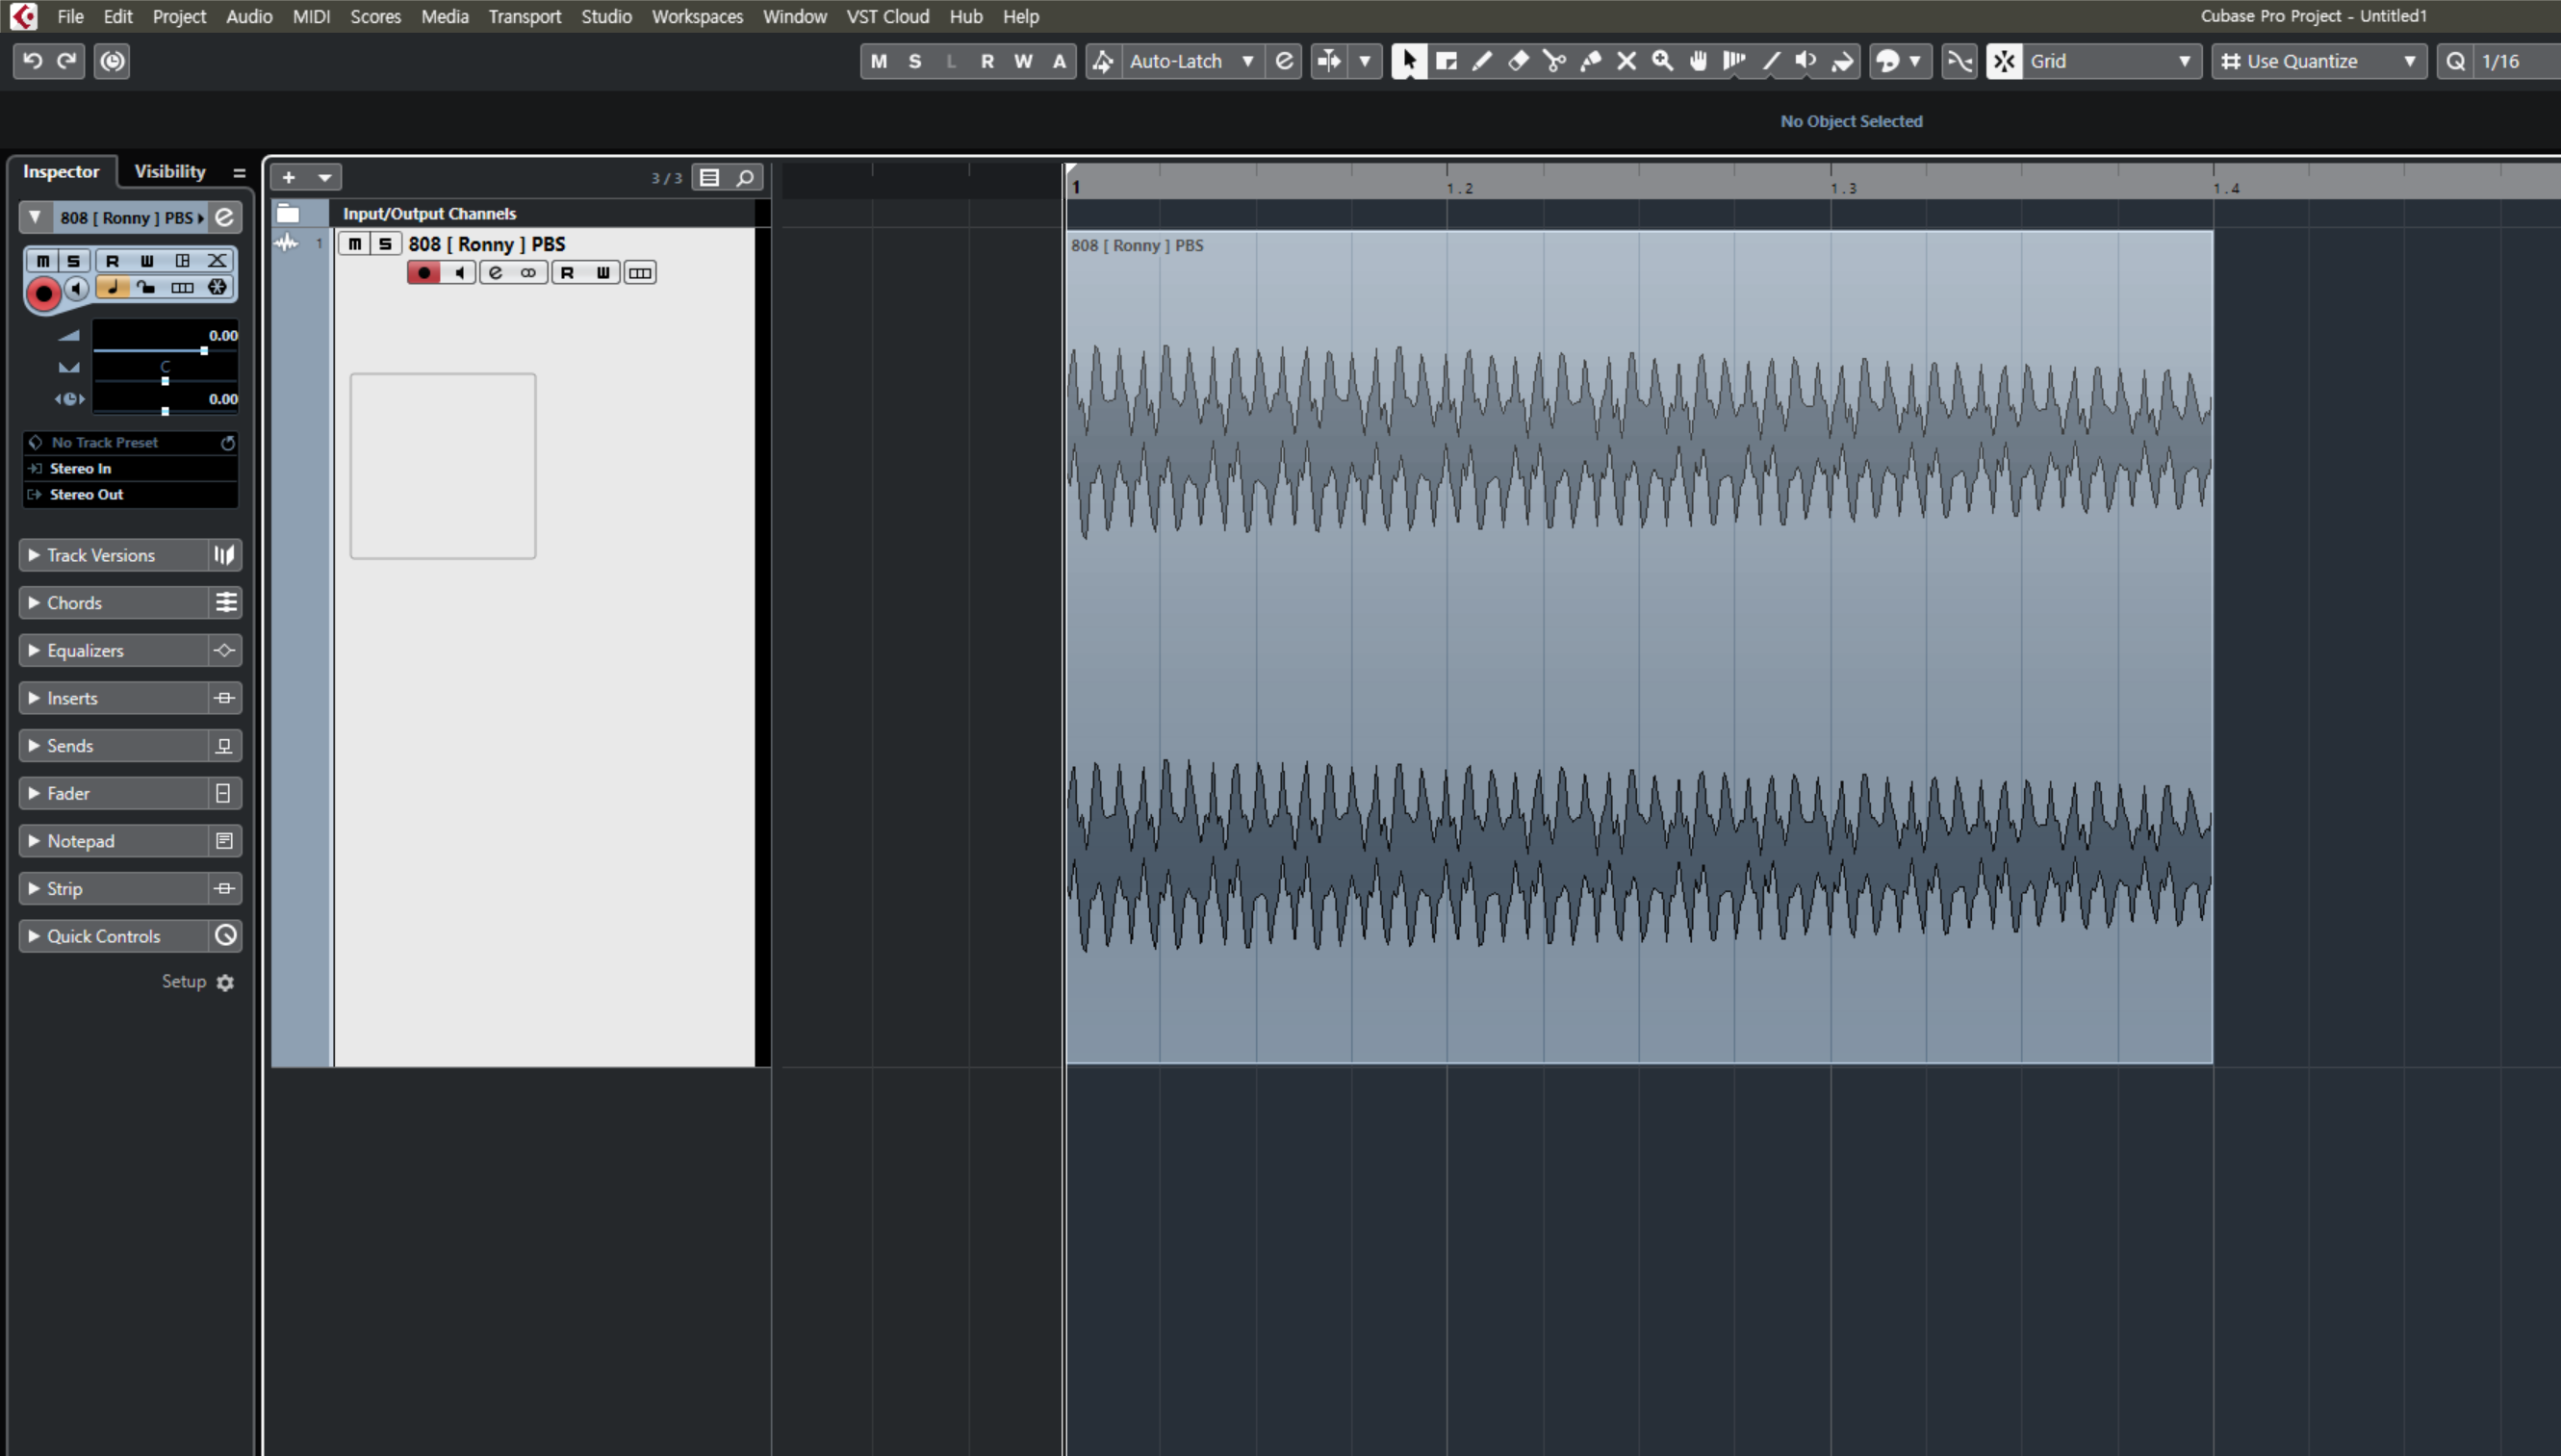Click Stereo Out output routing
2561x1456 pixels.
coord(87,494)
